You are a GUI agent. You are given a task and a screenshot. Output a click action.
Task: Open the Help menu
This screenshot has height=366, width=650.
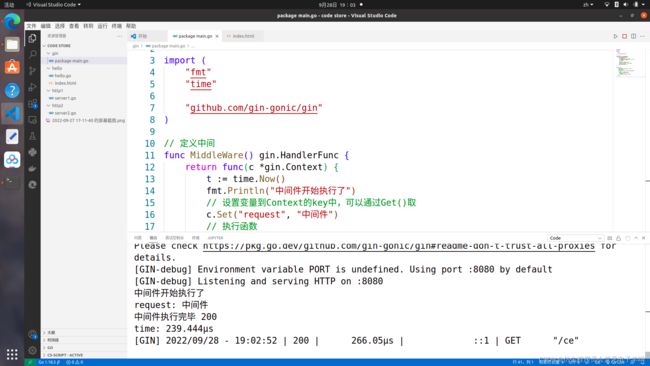[131, 26]
